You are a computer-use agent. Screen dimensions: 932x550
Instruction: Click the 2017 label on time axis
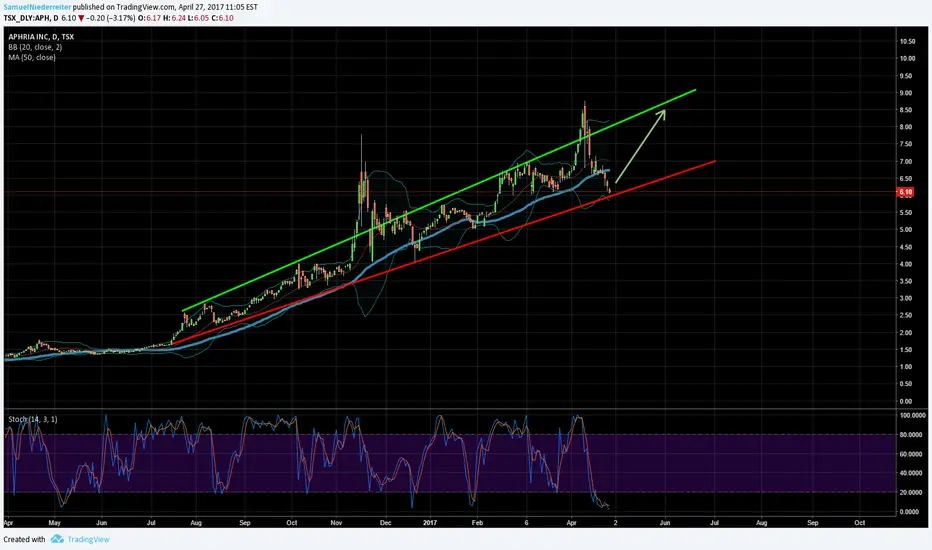(430, 523)
